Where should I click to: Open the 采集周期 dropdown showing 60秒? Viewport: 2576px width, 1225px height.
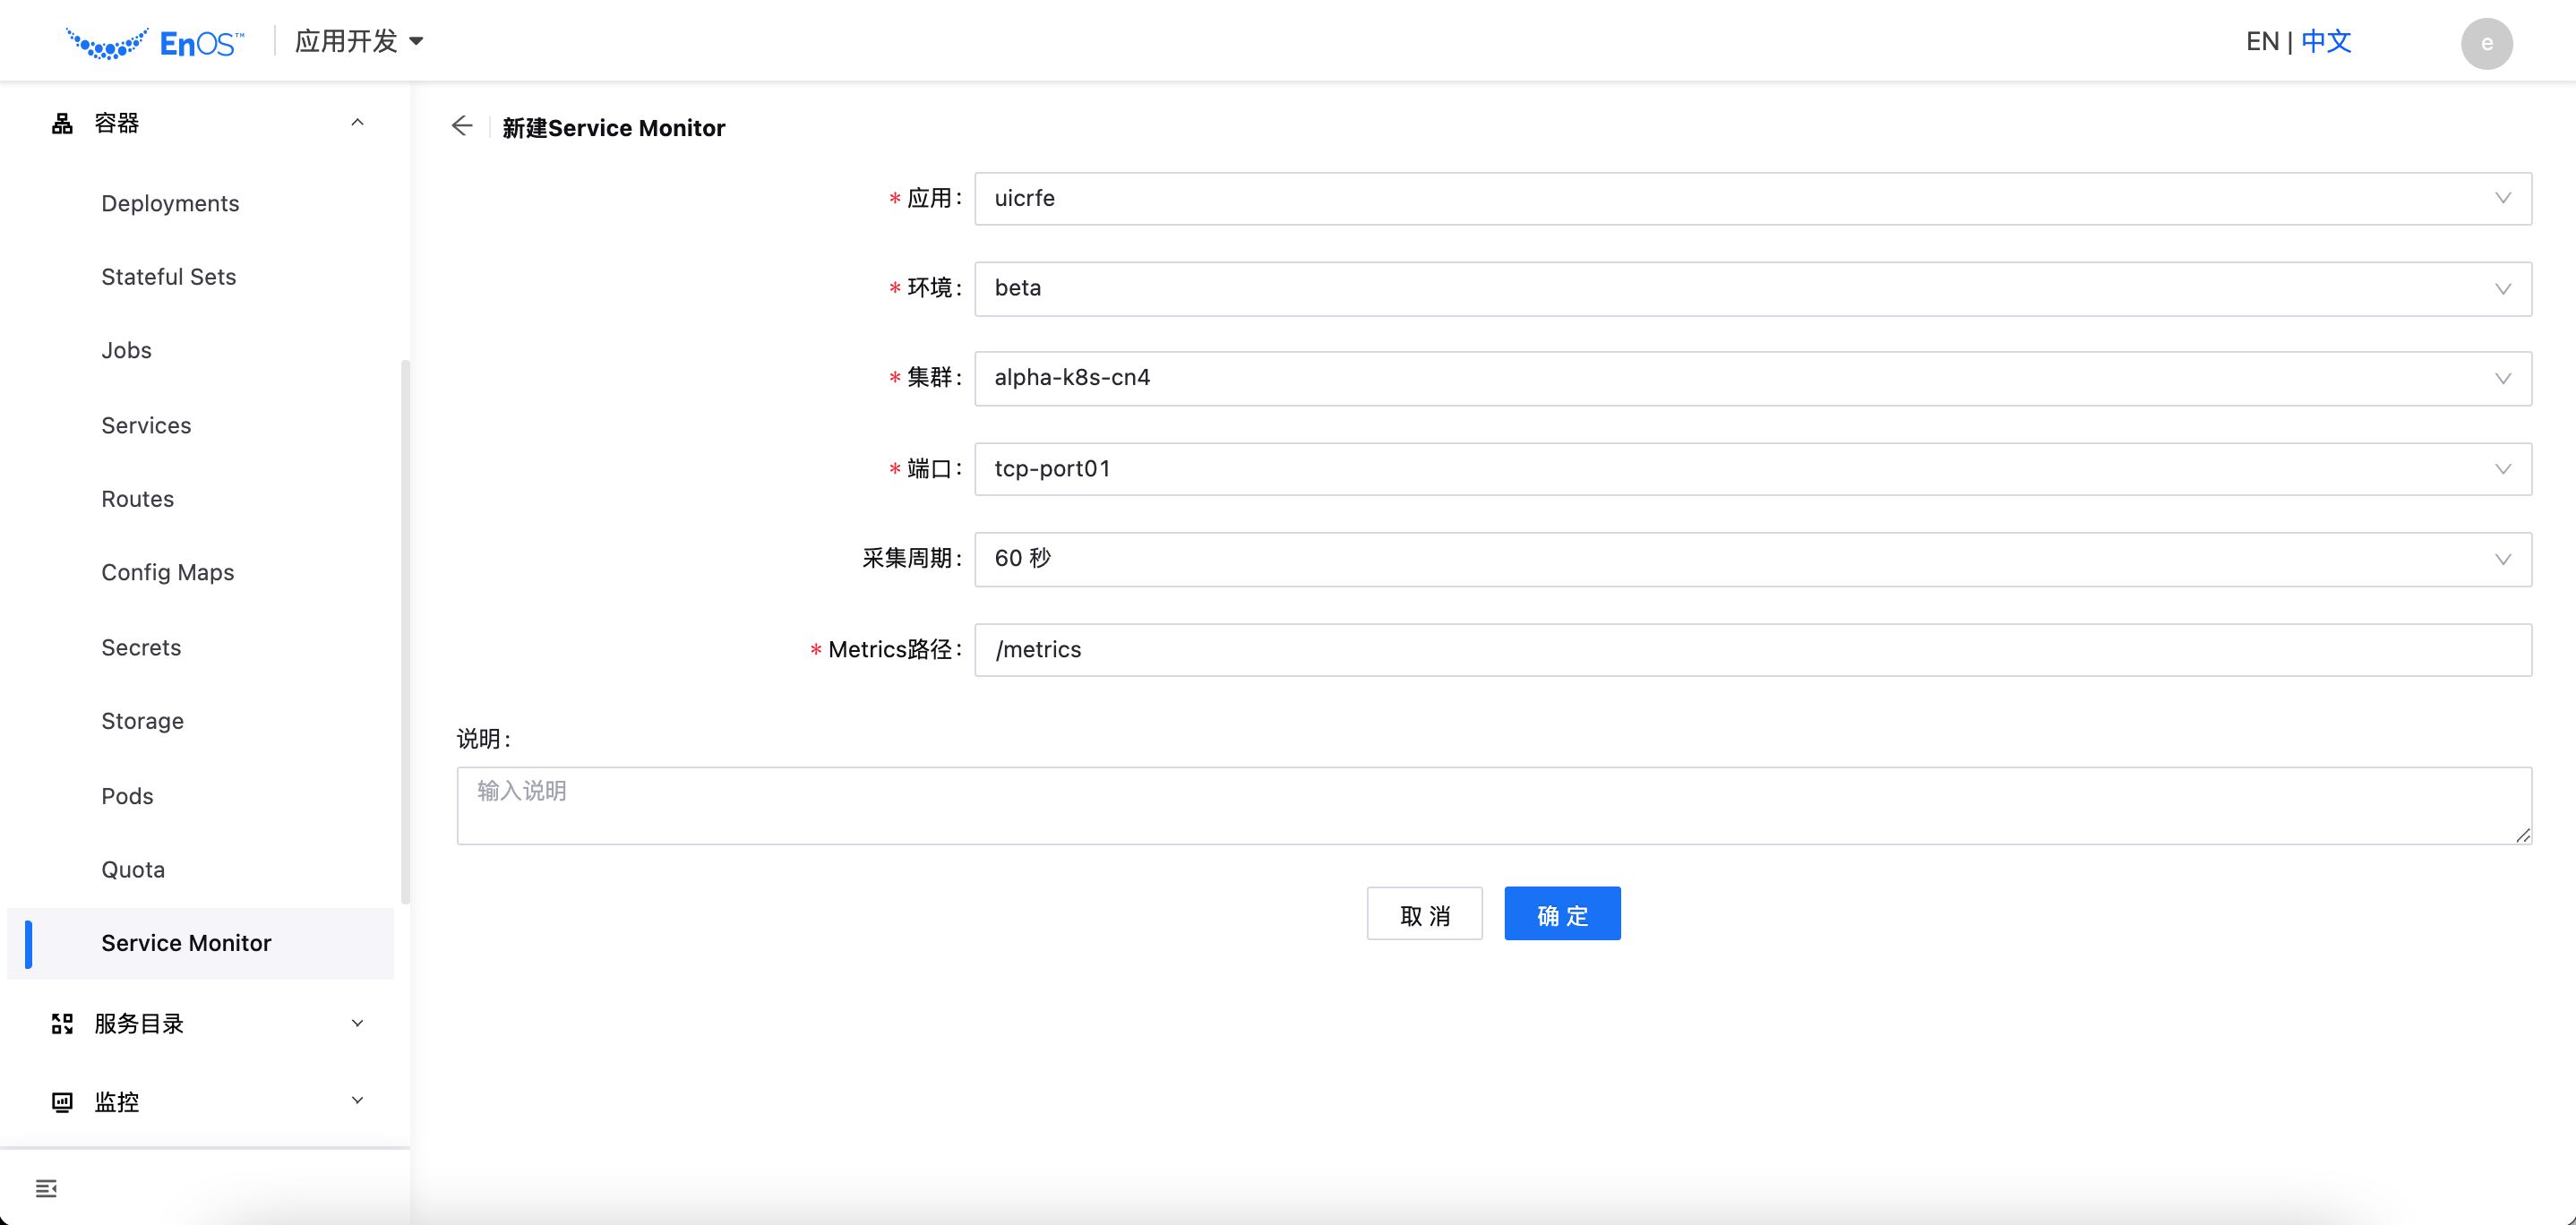coord(2503,559)
